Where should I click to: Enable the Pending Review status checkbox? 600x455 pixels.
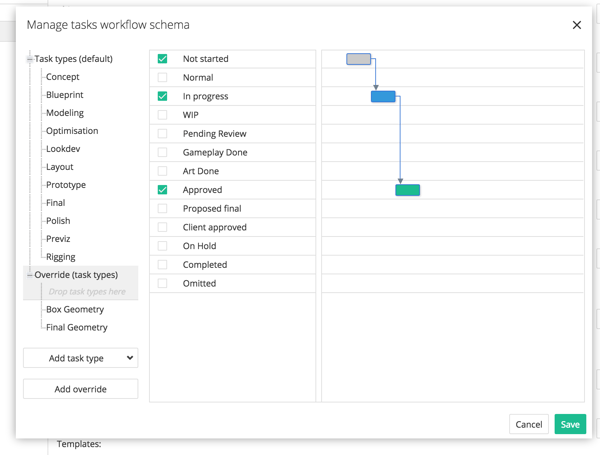pyautogui.click(x=162, y=134)
